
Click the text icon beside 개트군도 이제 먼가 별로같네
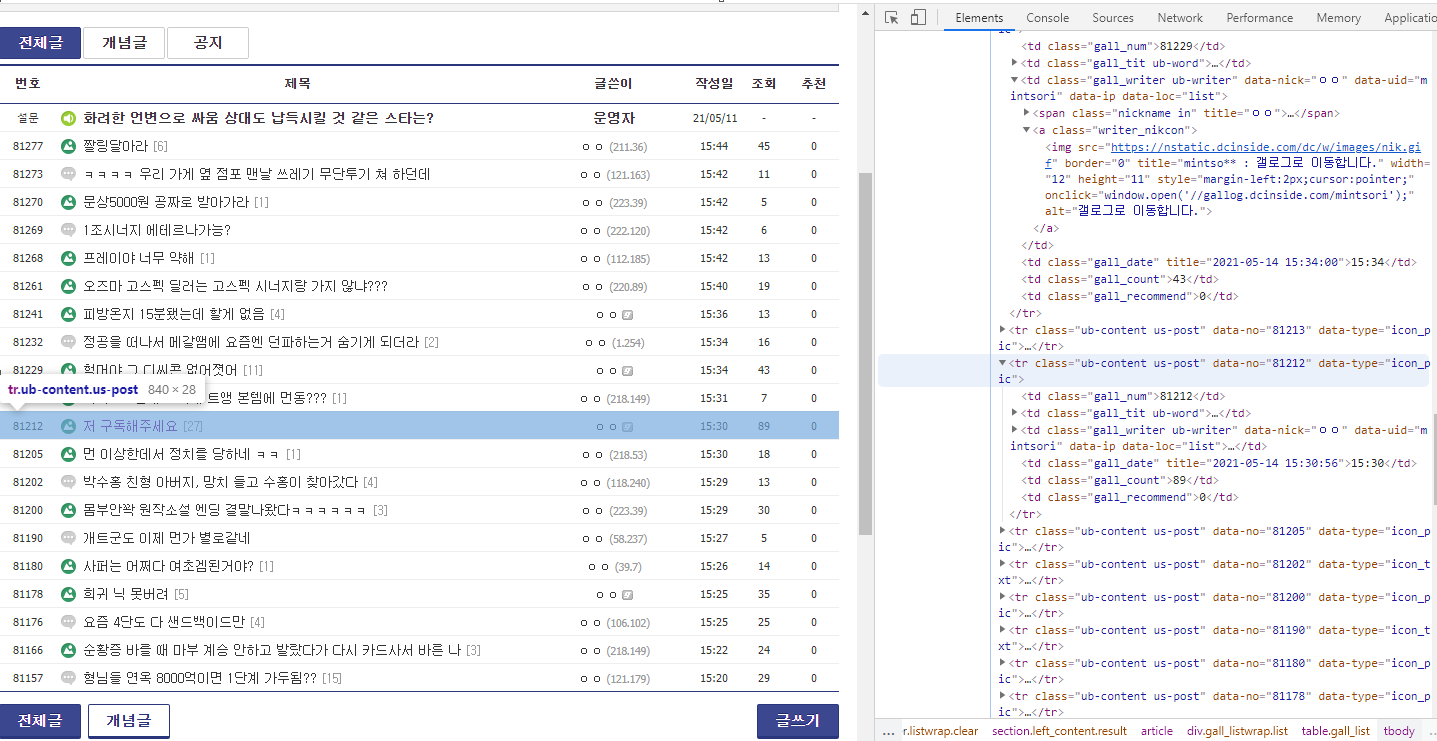click(x=68, y=538)
